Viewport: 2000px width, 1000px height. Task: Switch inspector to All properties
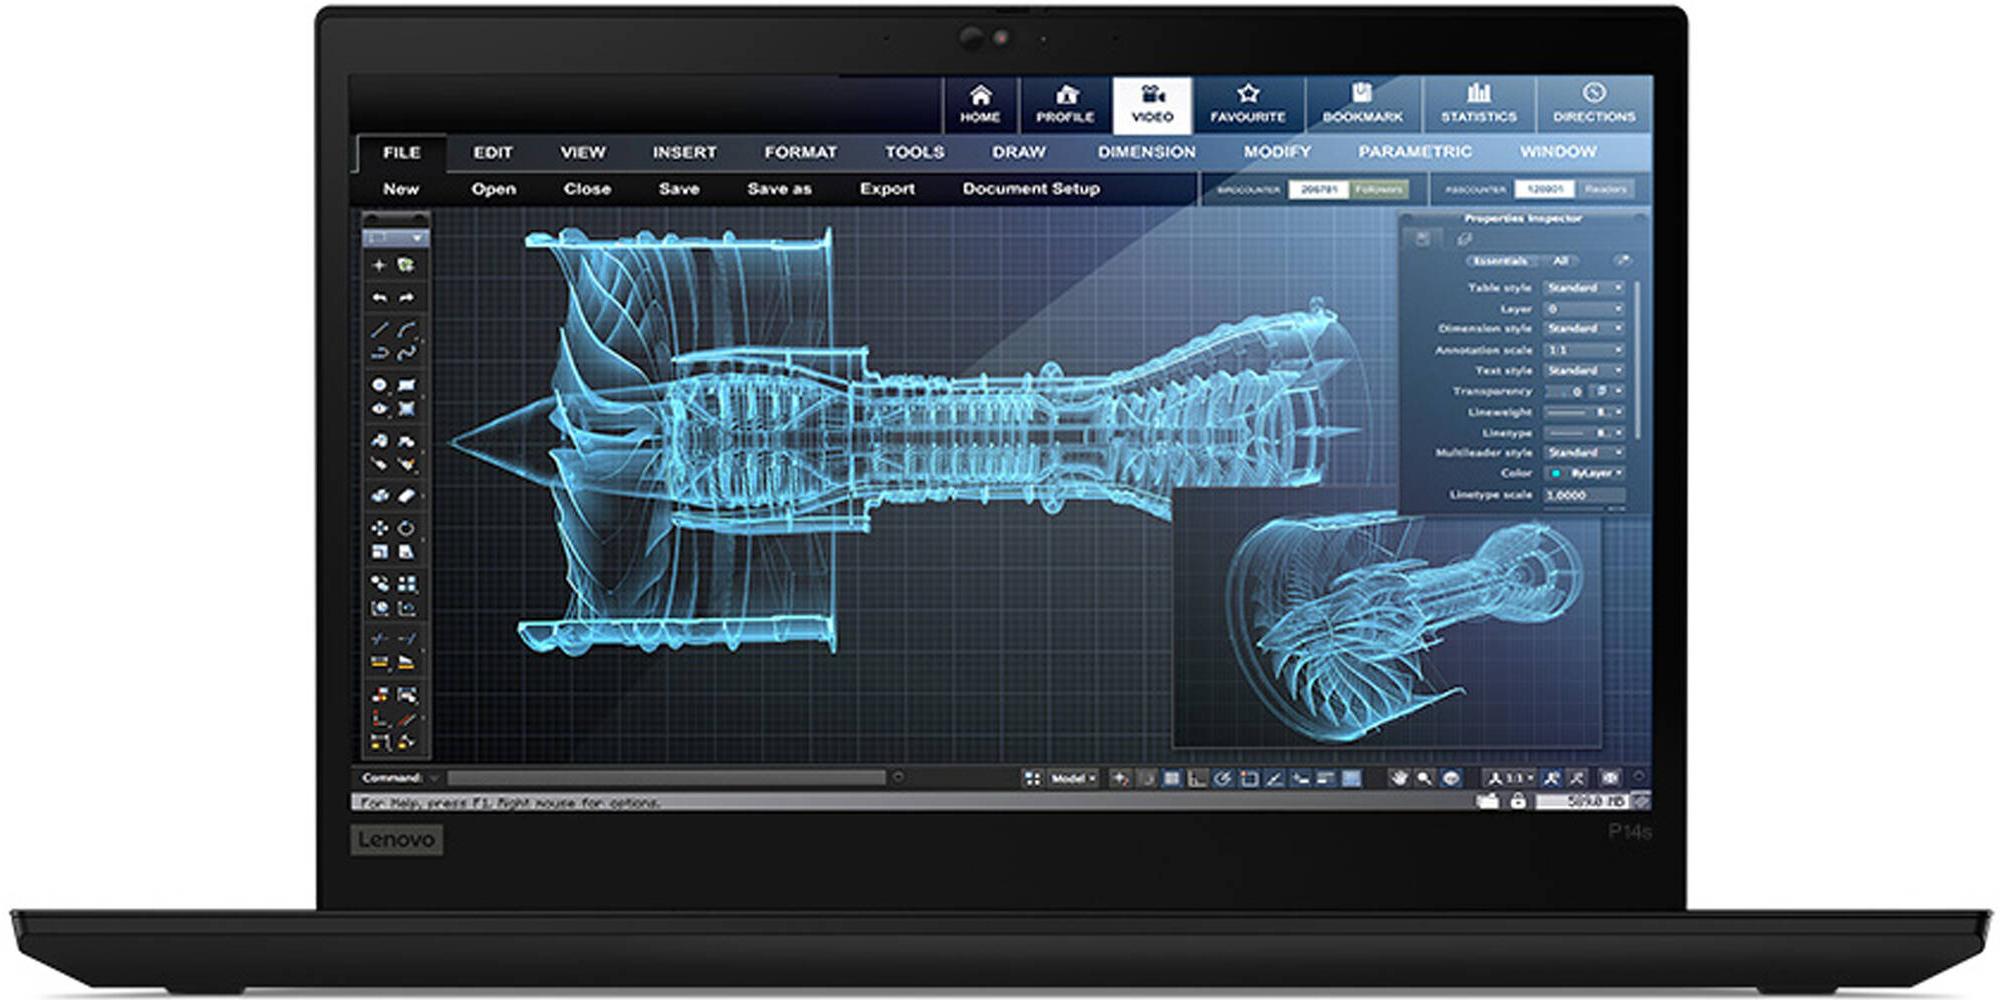1560,261
